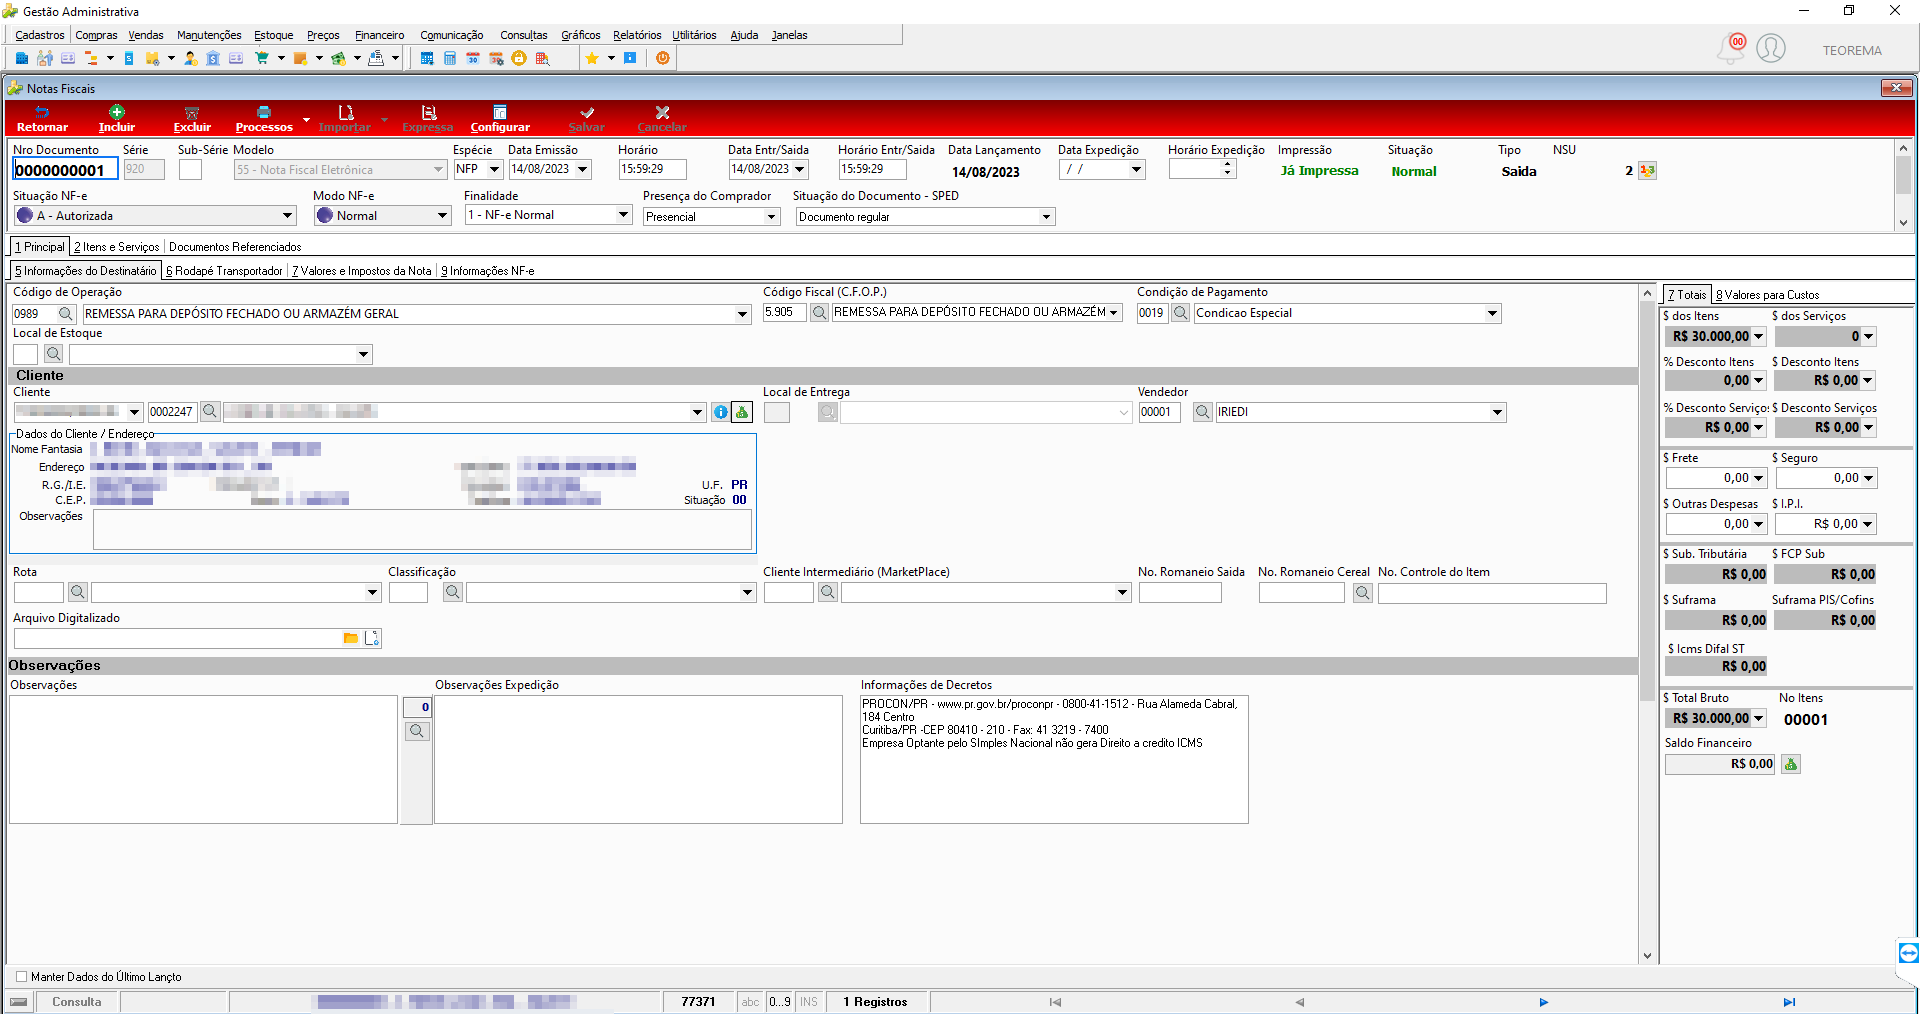Delete the record with Excluir icon
The image size is (1920, 1014).
coord(192,113)
